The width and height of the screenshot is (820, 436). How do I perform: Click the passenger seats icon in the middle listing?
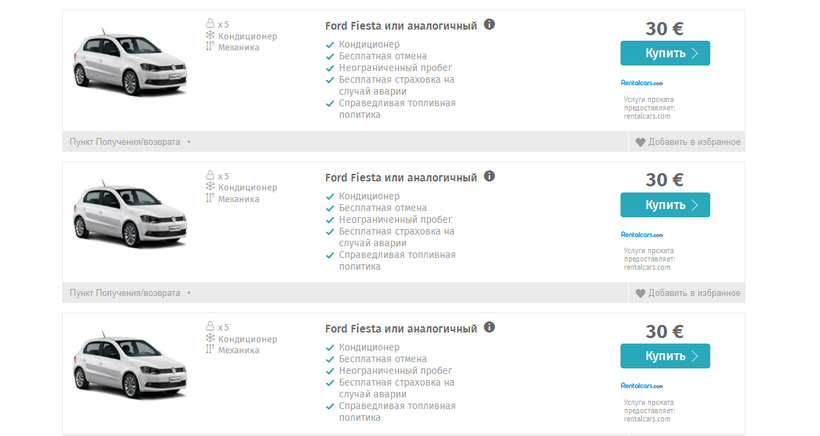pyautogui.click(x=210, y=175)
